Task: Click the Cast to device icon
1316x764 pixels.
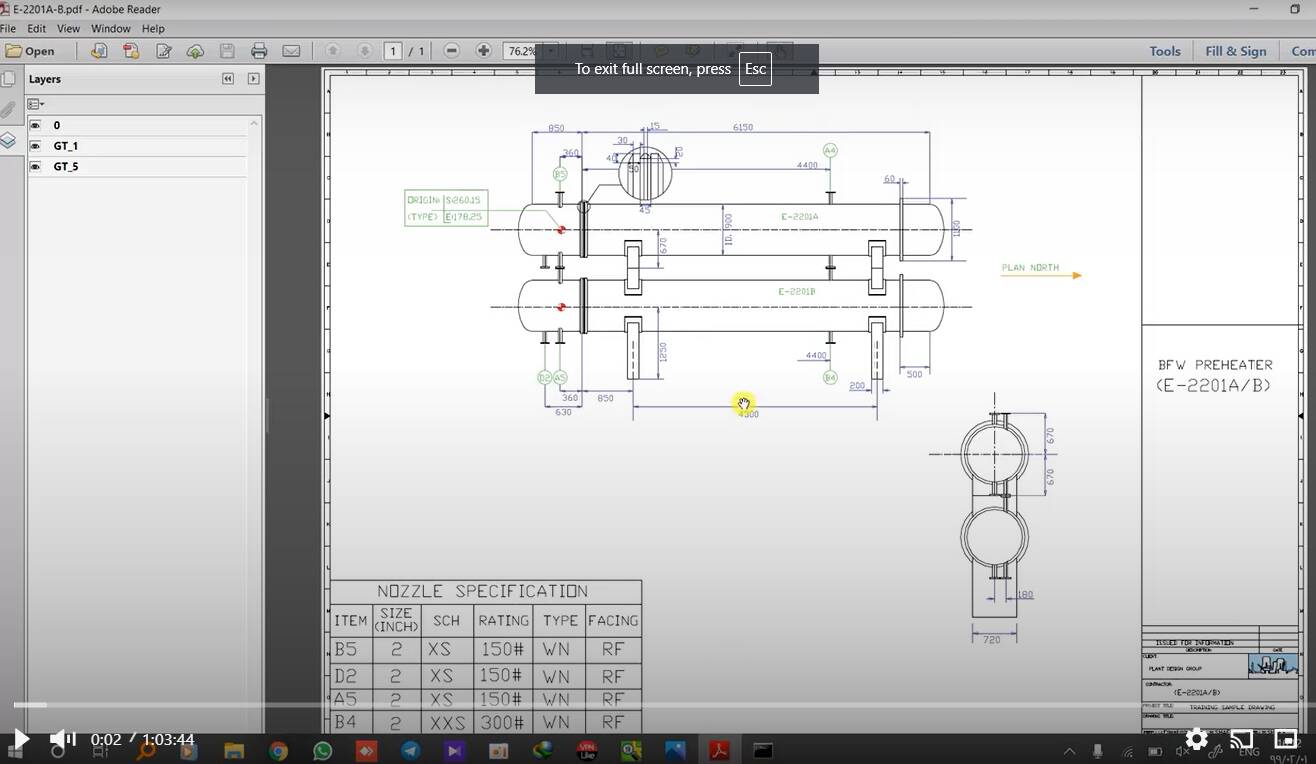Action: [x=1241, y=740]
